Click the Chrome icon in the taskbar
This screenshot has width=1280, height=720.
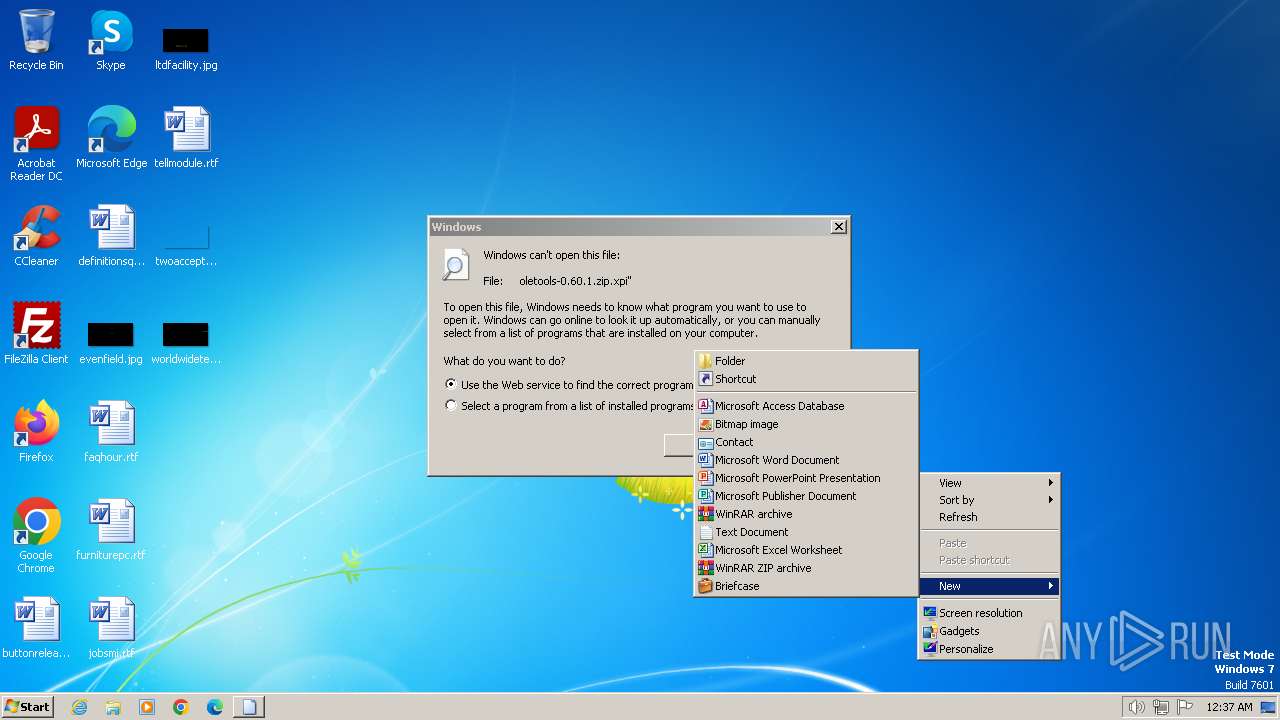(x=181, y=707)
